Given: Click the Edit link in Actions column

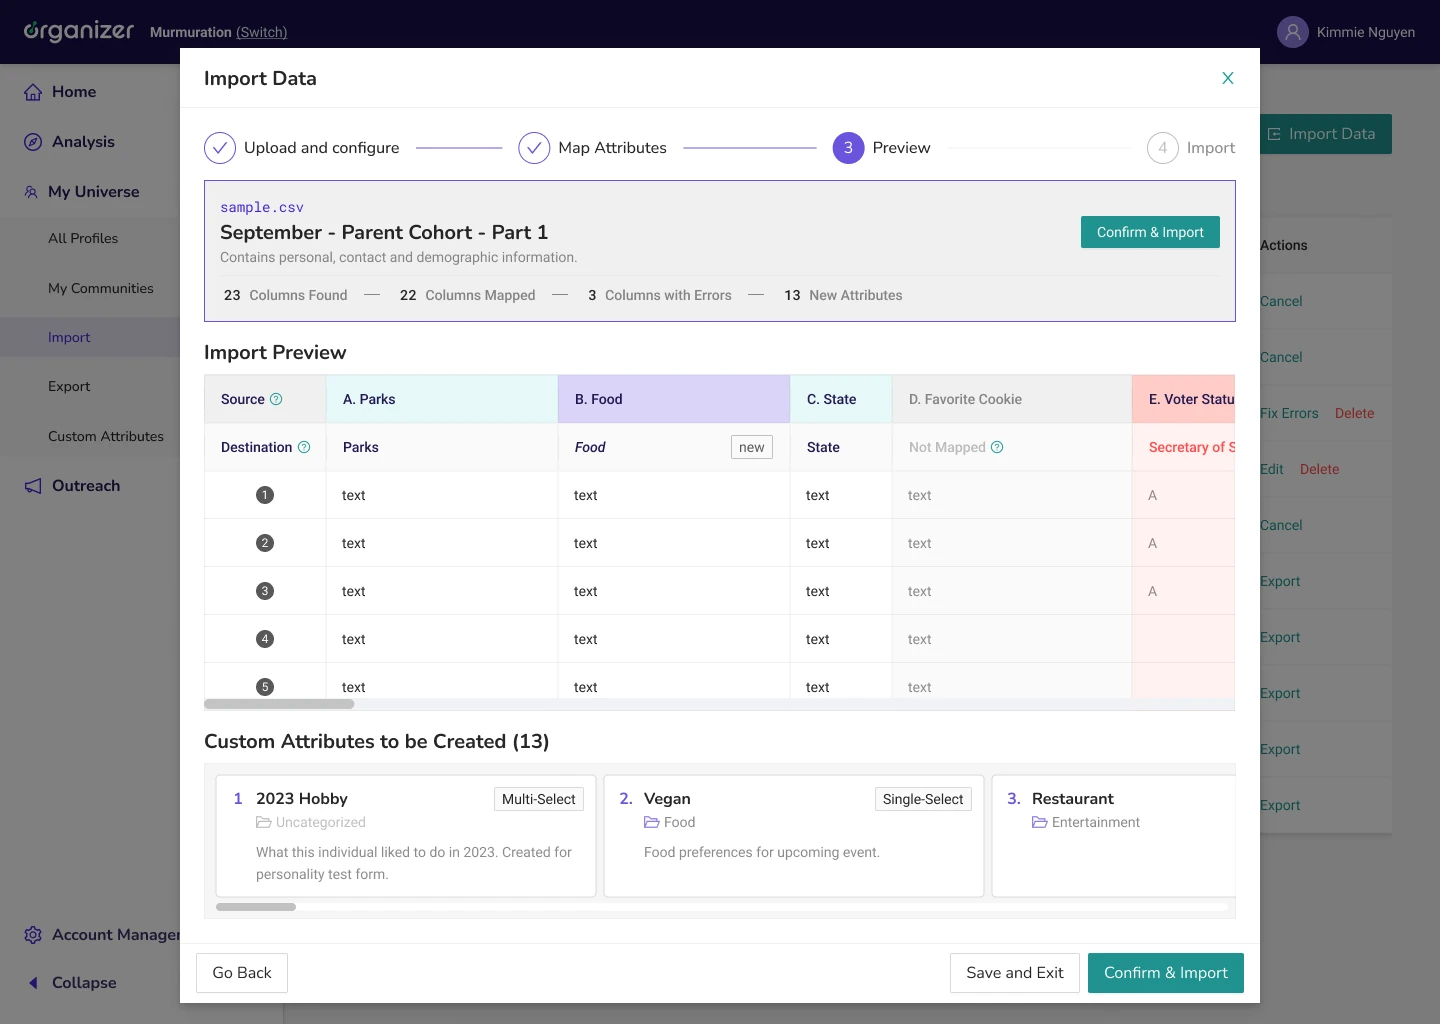Looking at the screenshot, I should point(1272,469).
